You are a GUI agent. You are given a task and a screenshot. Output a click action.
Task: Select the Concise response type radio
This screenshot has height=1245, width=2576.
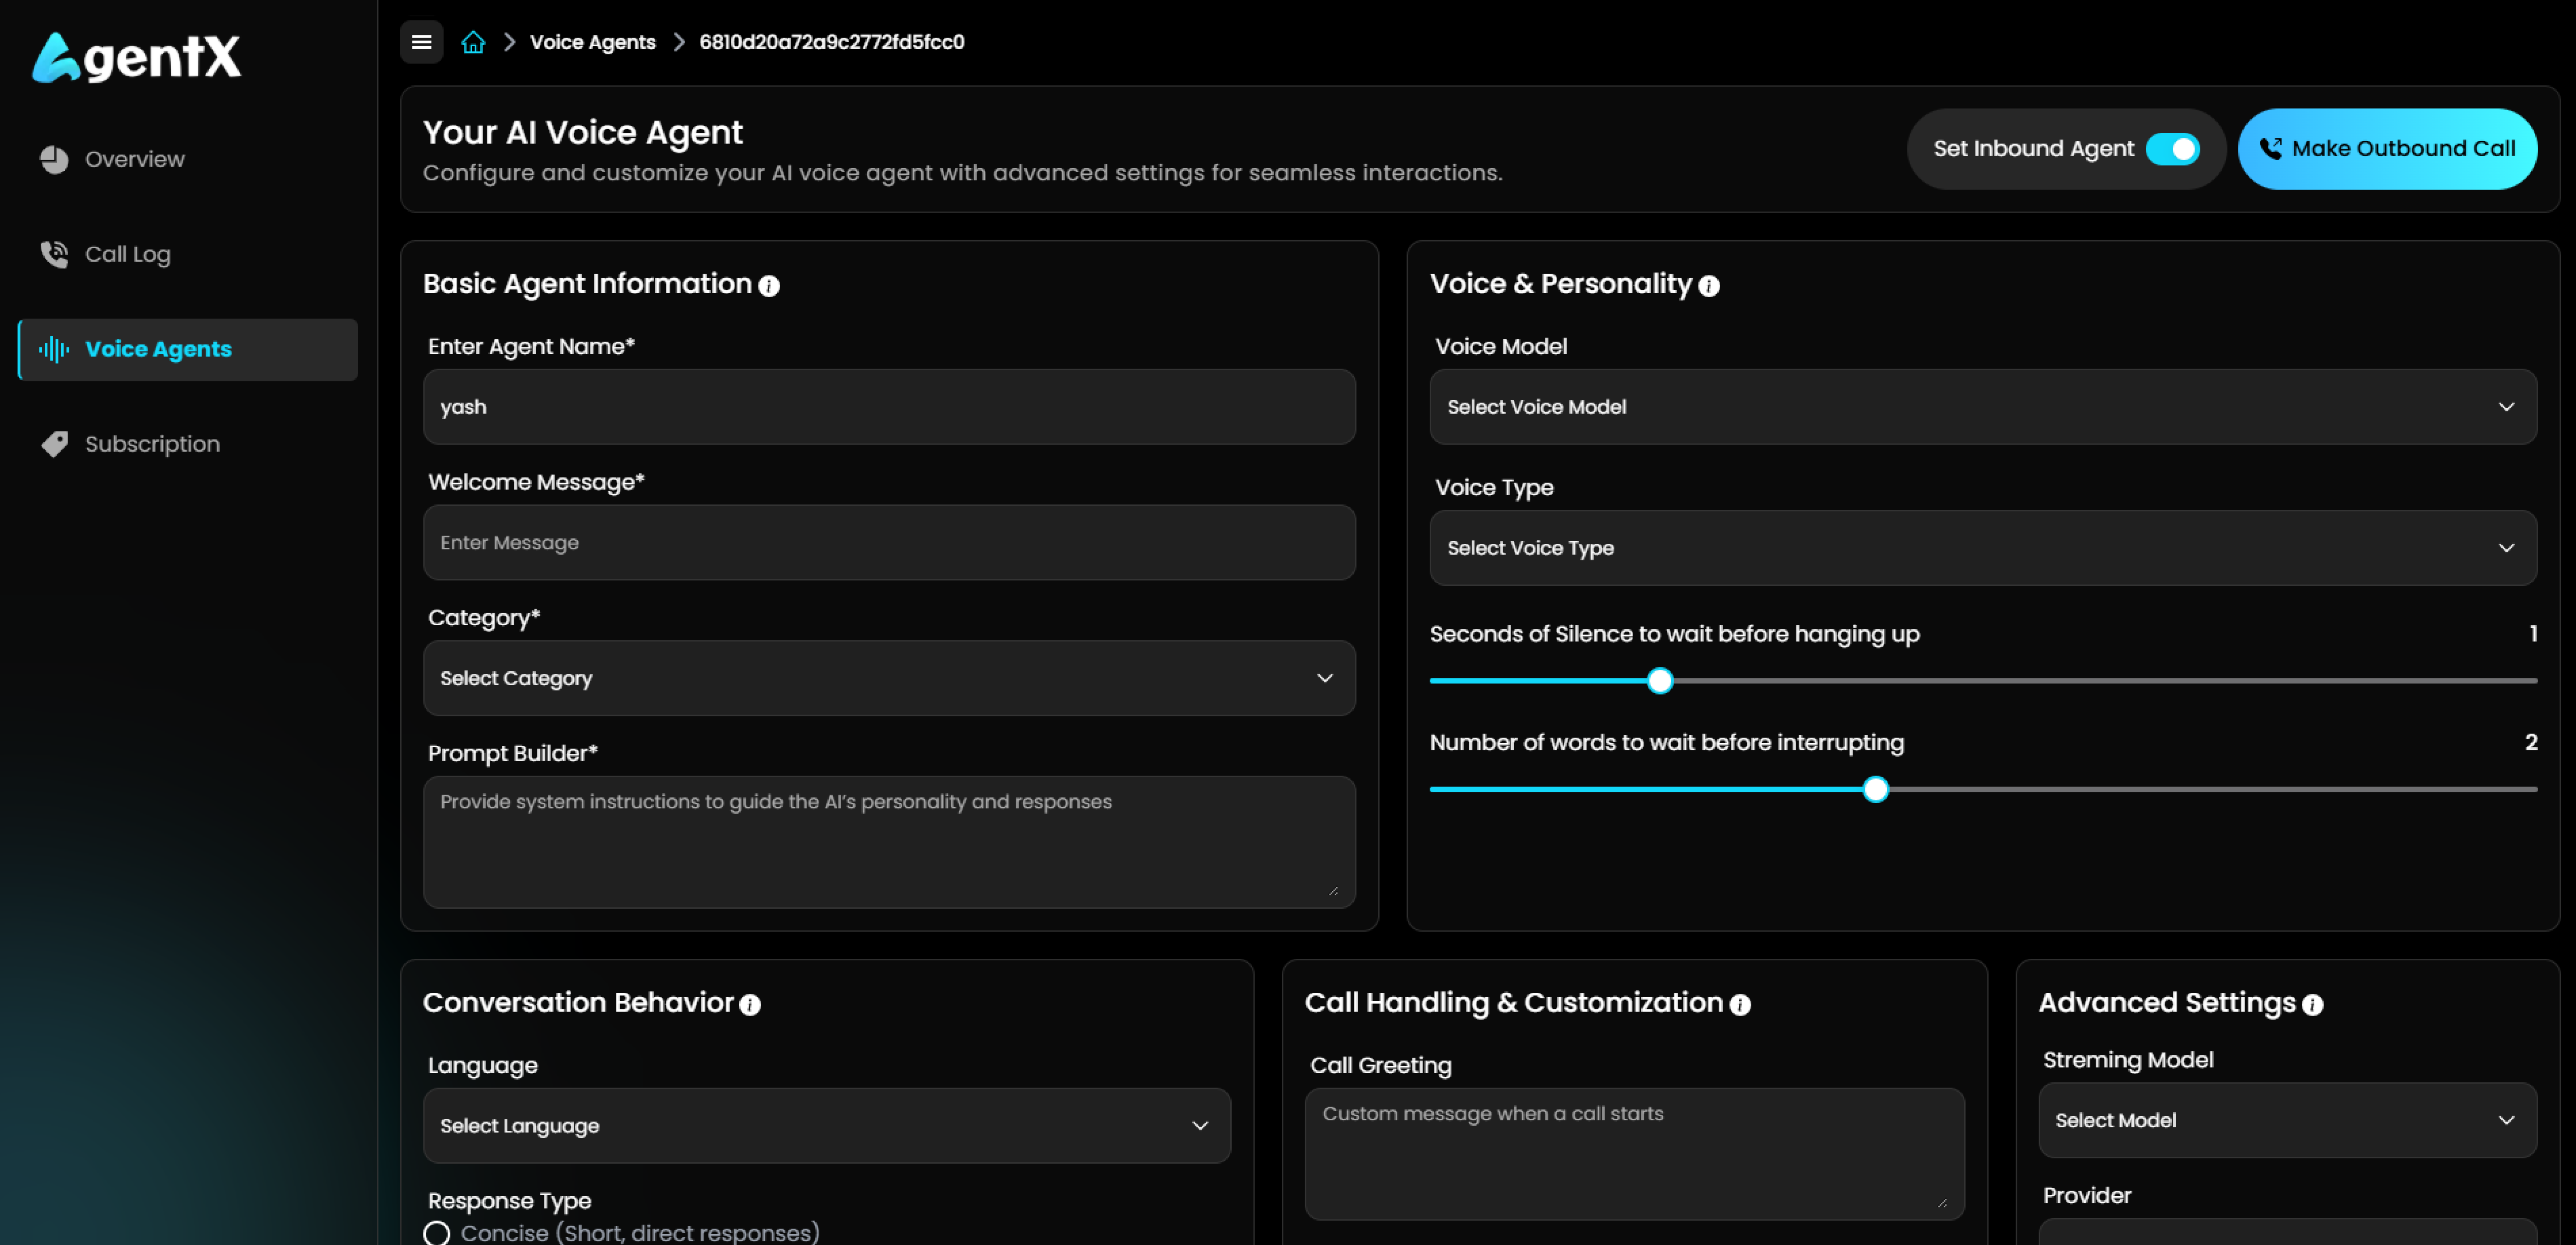[x=436, y=1232]
